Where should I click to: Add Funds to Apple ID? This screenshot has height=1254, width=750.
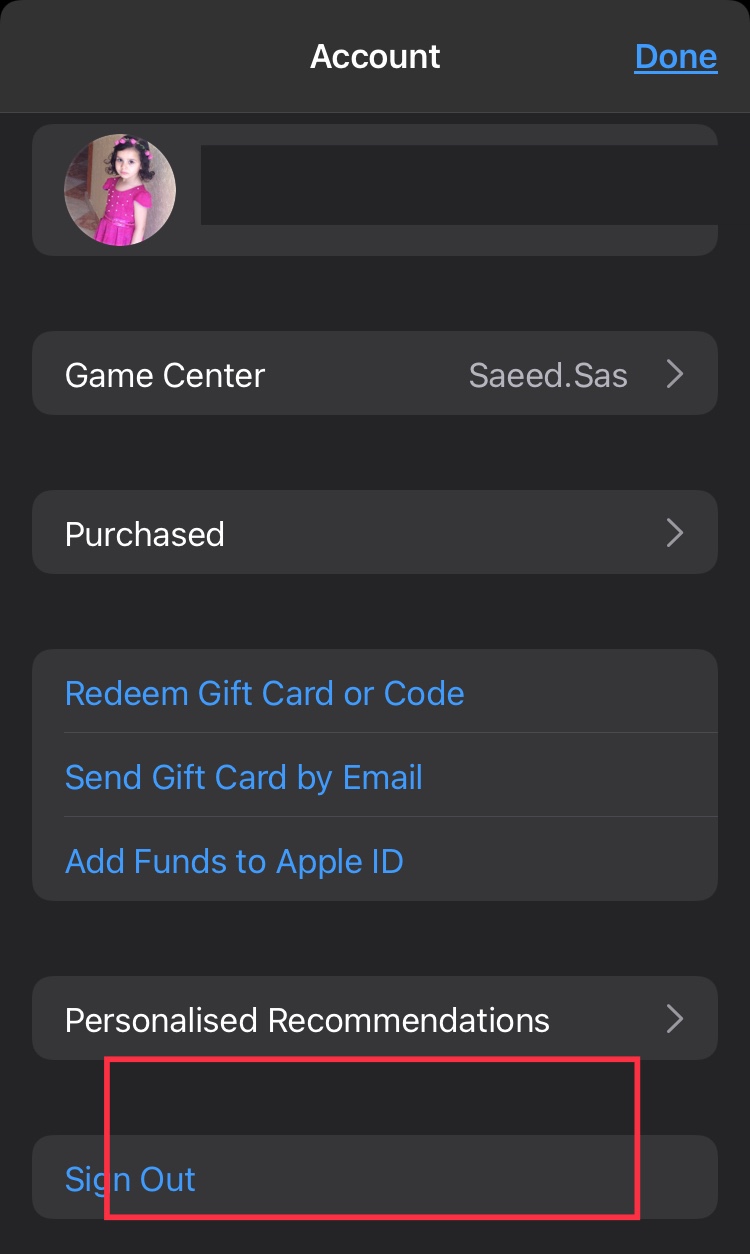234,861
